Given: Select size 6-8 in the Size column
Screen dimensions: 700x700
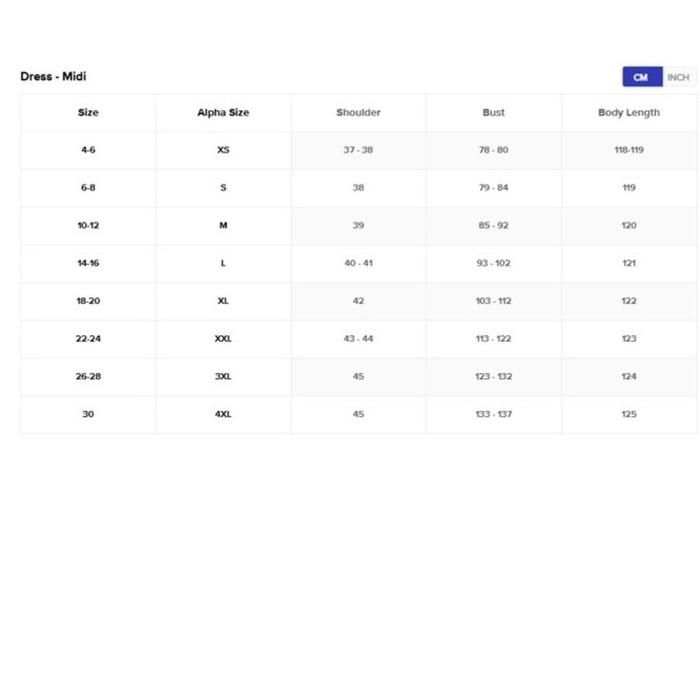Looking at the screenshot, I should 88,188.
